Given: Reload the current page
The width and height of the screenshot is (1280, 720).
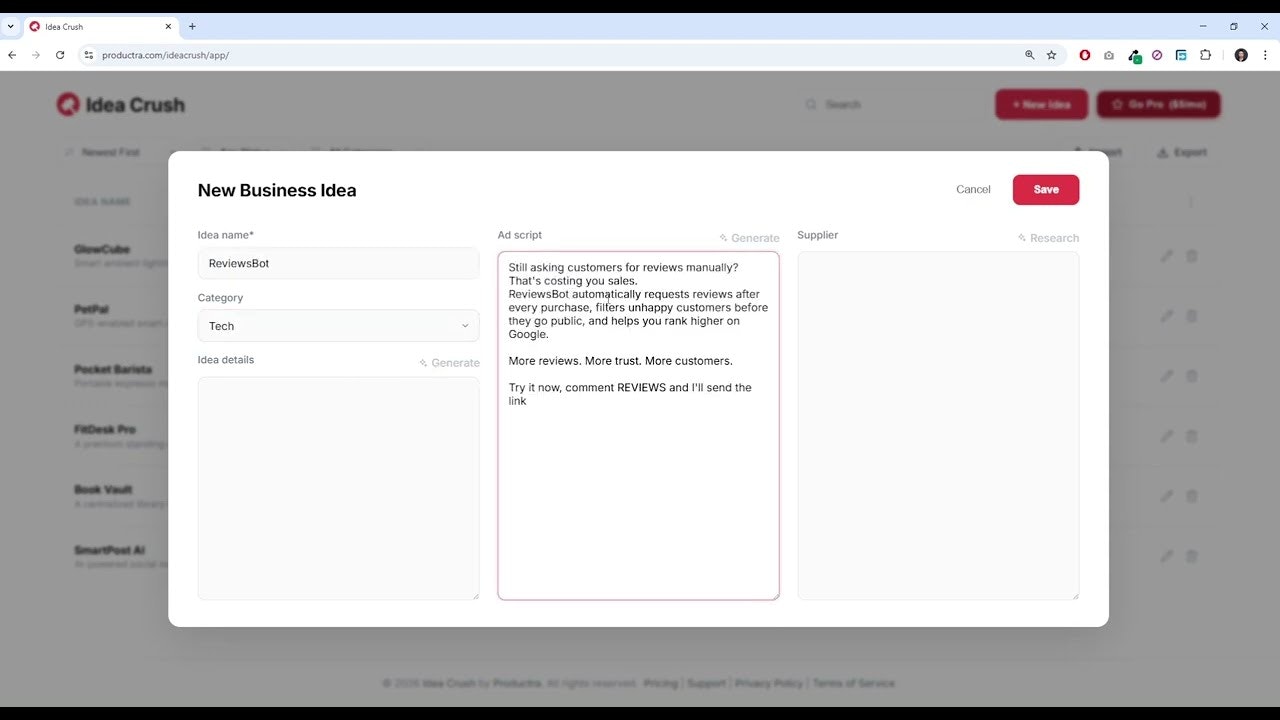Looking at the screenshot, I should coord(60,55).
